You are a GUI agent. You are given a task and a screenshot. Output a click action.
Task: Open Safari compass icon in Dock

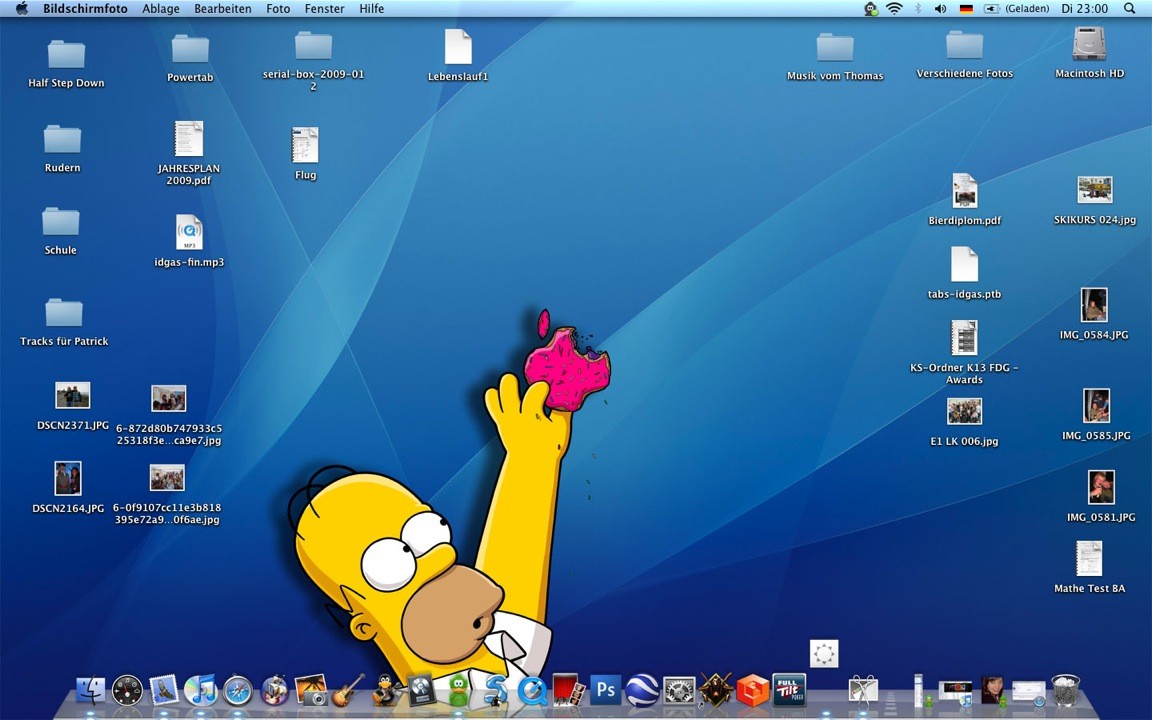pyautogui.click(x=237, y=691)
